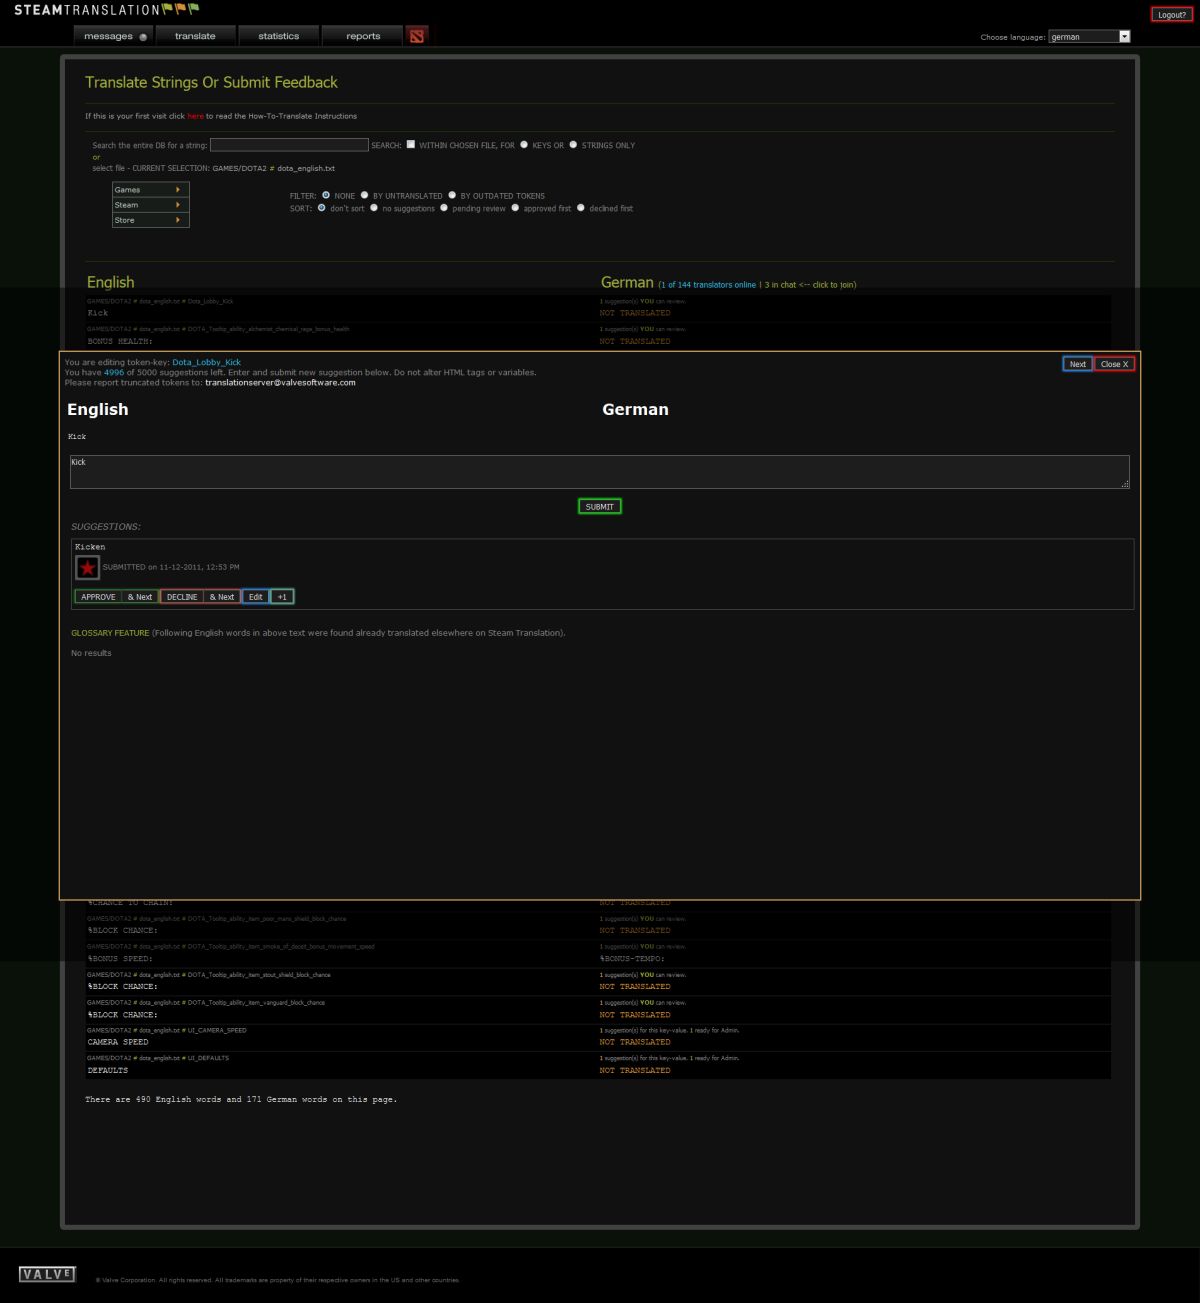
Task: Open the translate tab
Action: tap(195, 36)
